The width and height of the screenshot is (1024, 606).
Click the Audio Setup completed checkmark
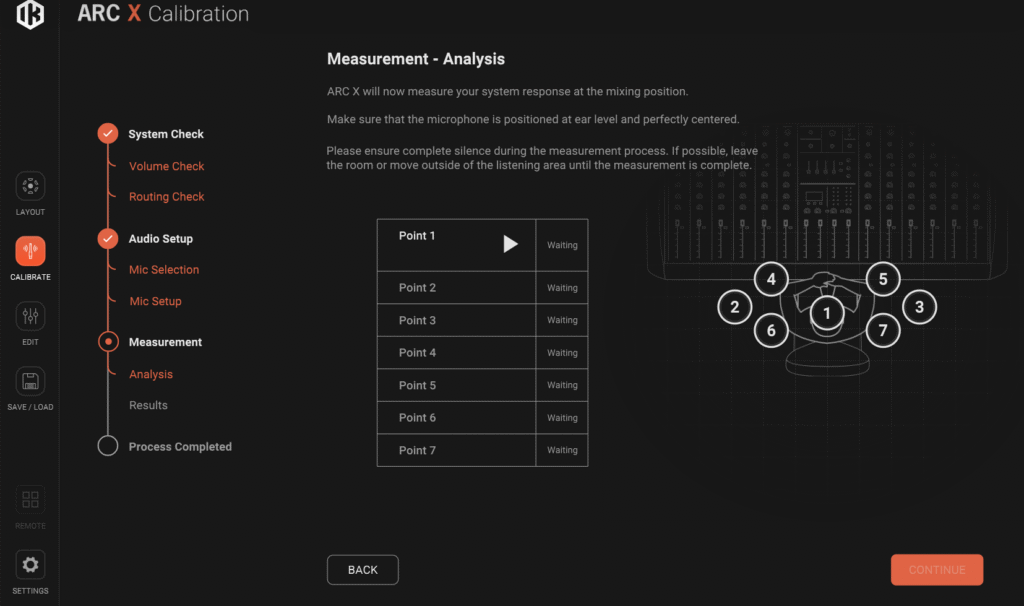[108, 238]
